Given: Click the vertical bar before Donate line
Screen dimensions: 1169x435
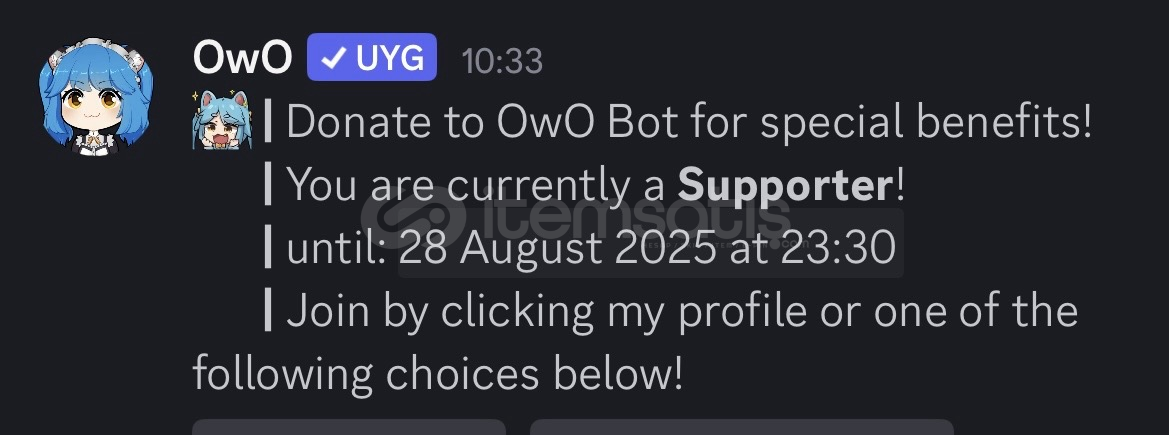Looking at the screenshot, I should point(268,122).
